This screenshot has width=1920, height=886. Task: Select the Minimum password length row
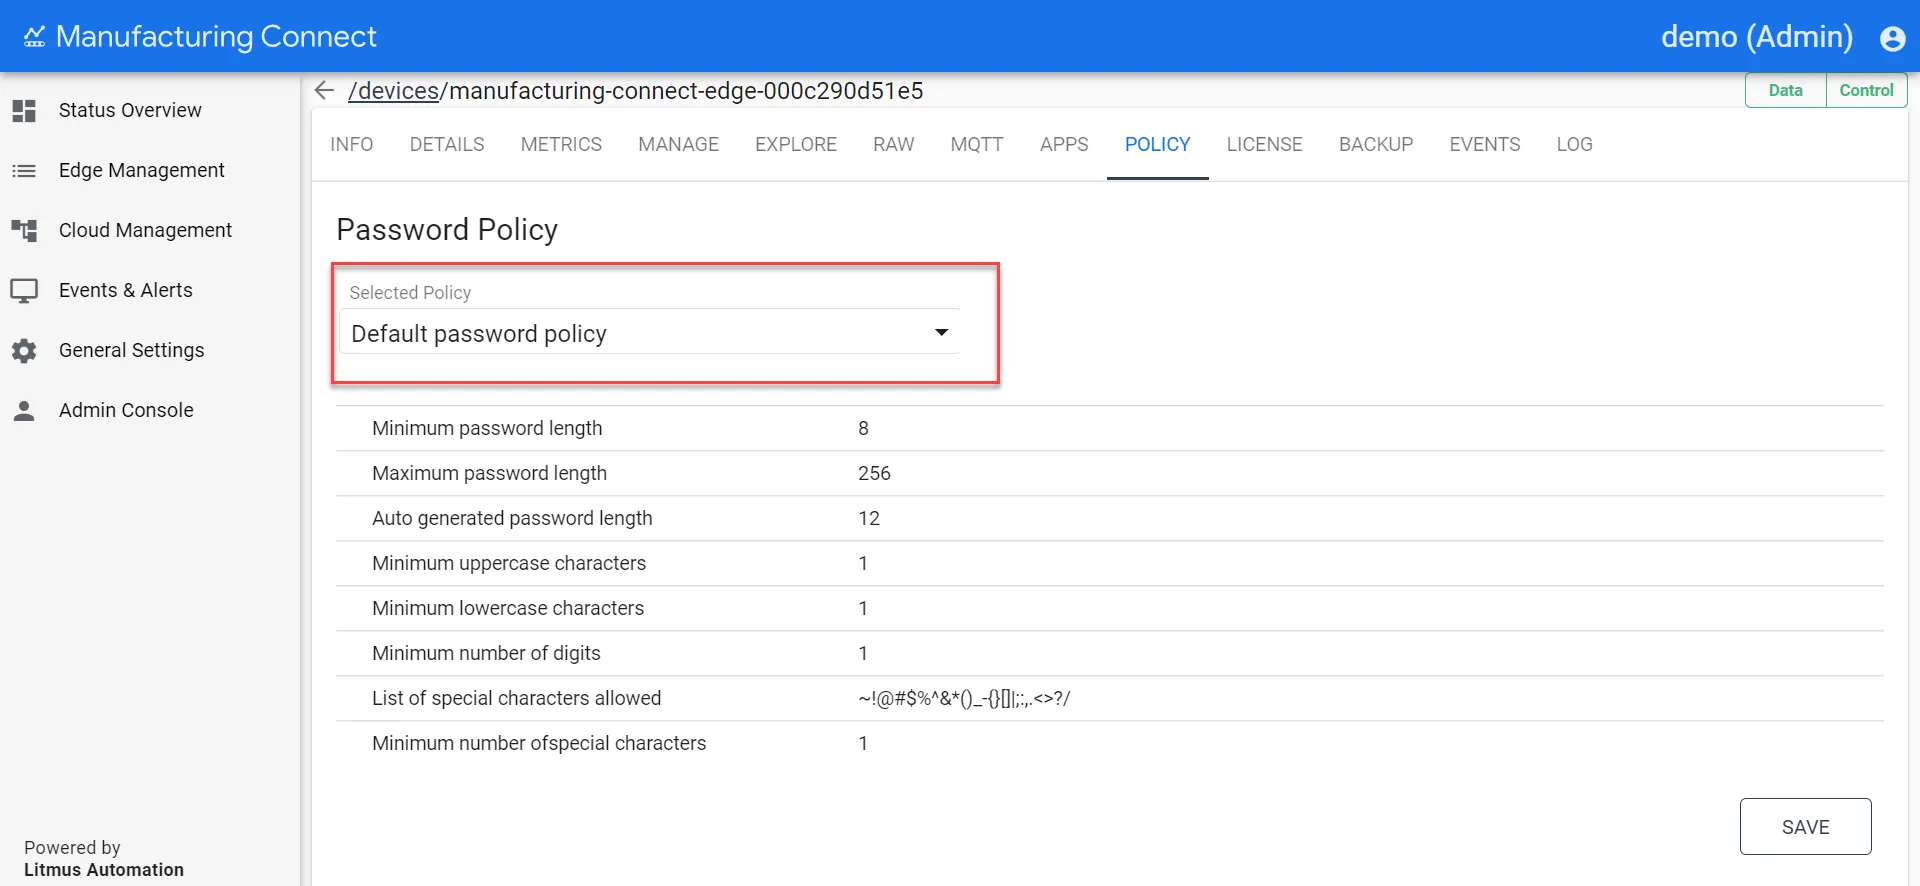click(1109, 428)
